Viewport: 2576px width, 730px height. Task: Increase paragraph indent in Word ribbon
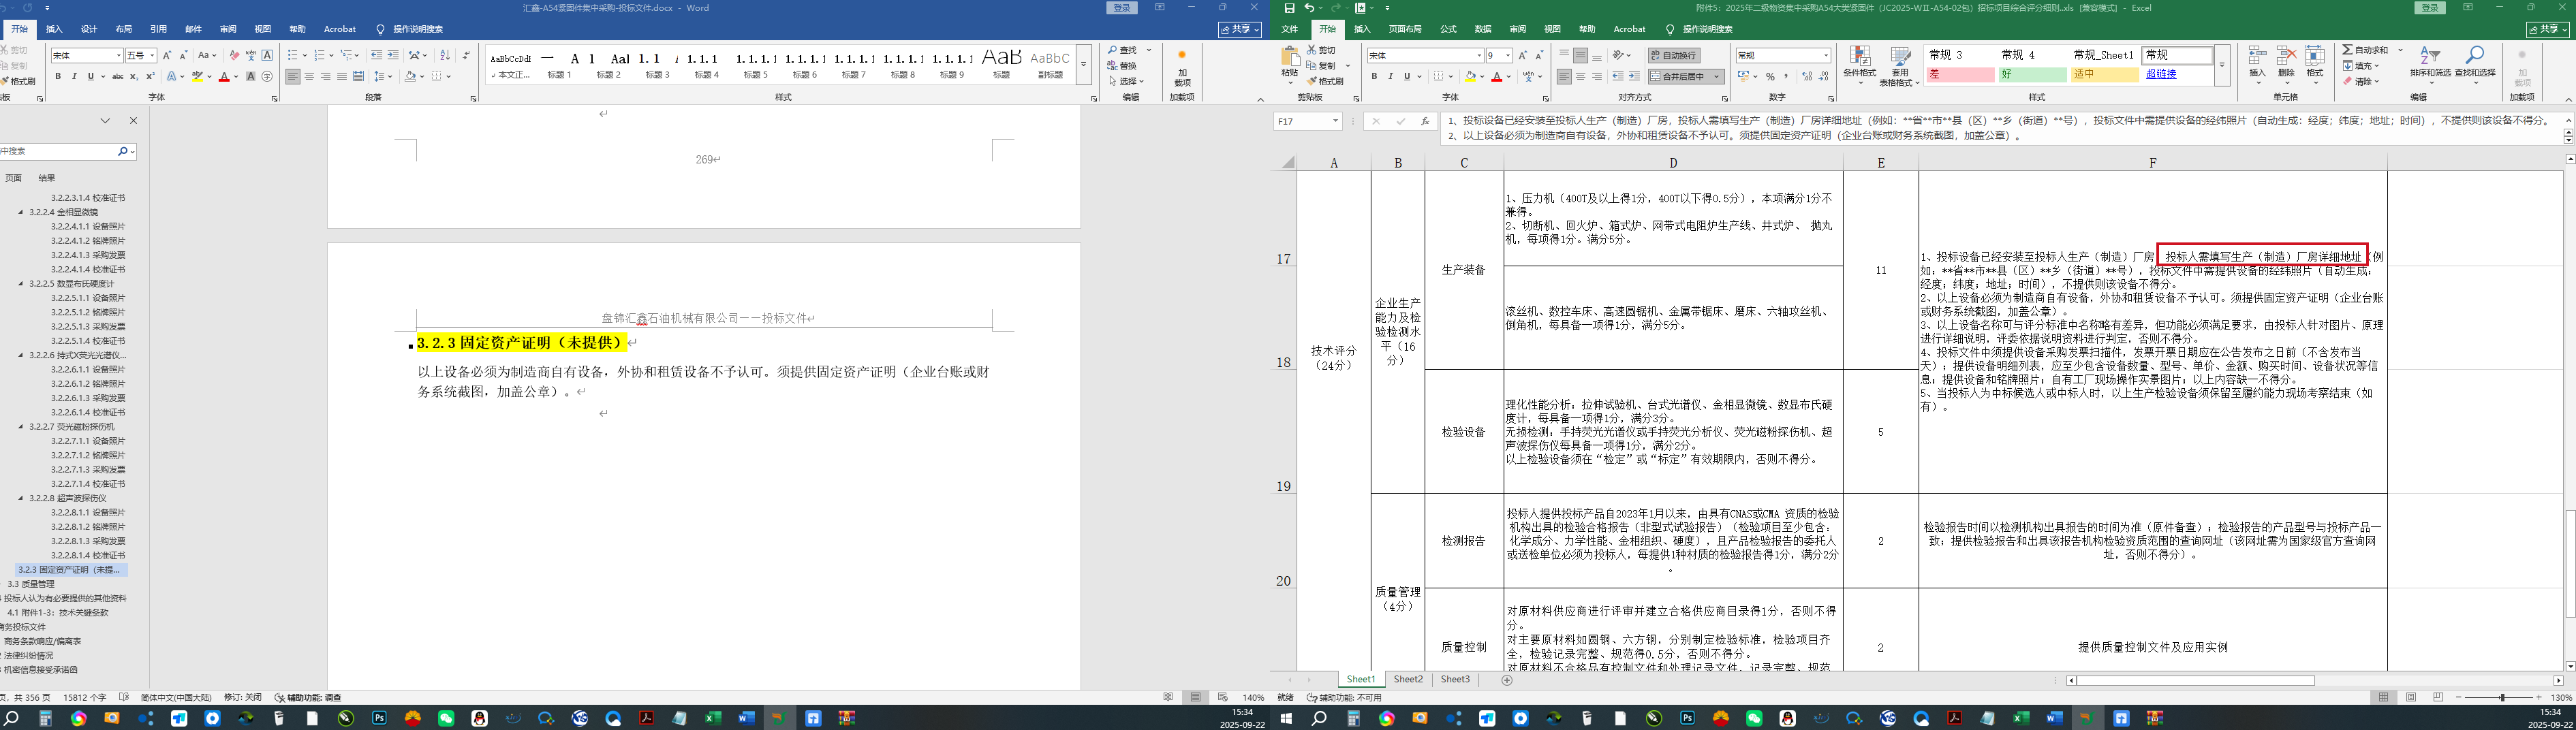point(393,55)
